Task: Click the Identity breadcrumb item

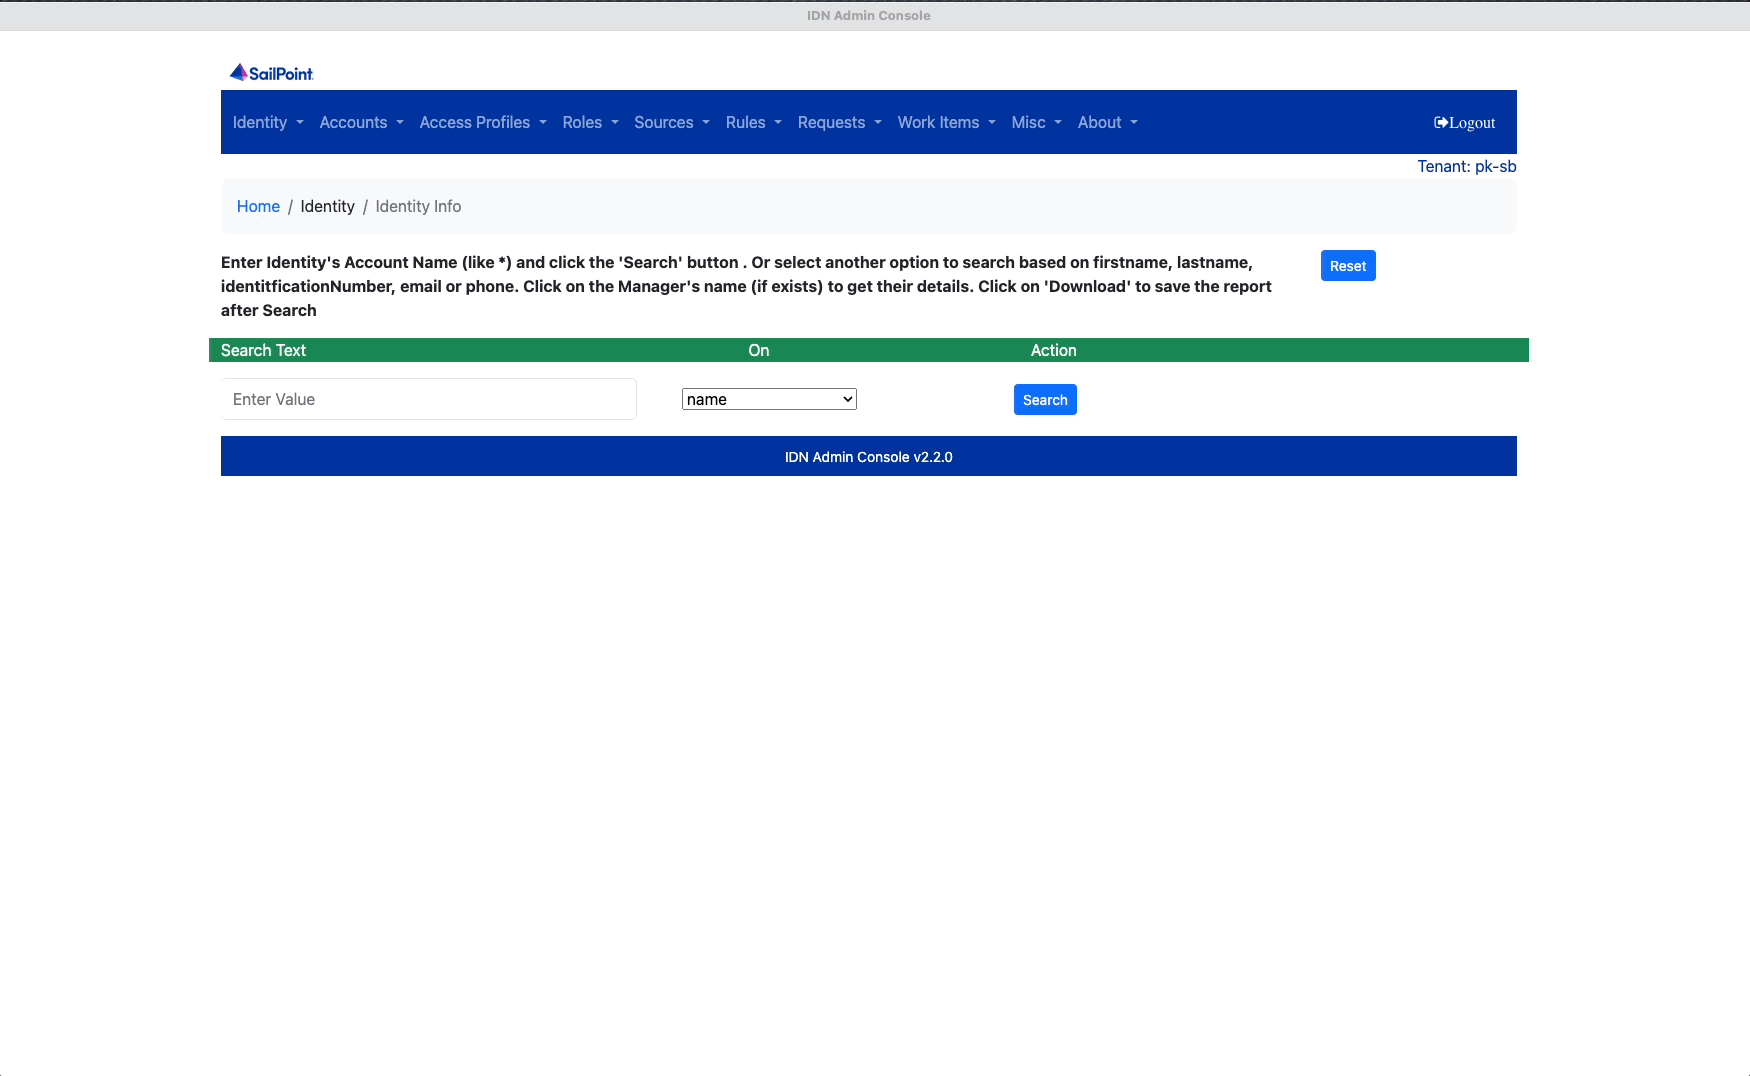Action: click(x=327, y=206)
